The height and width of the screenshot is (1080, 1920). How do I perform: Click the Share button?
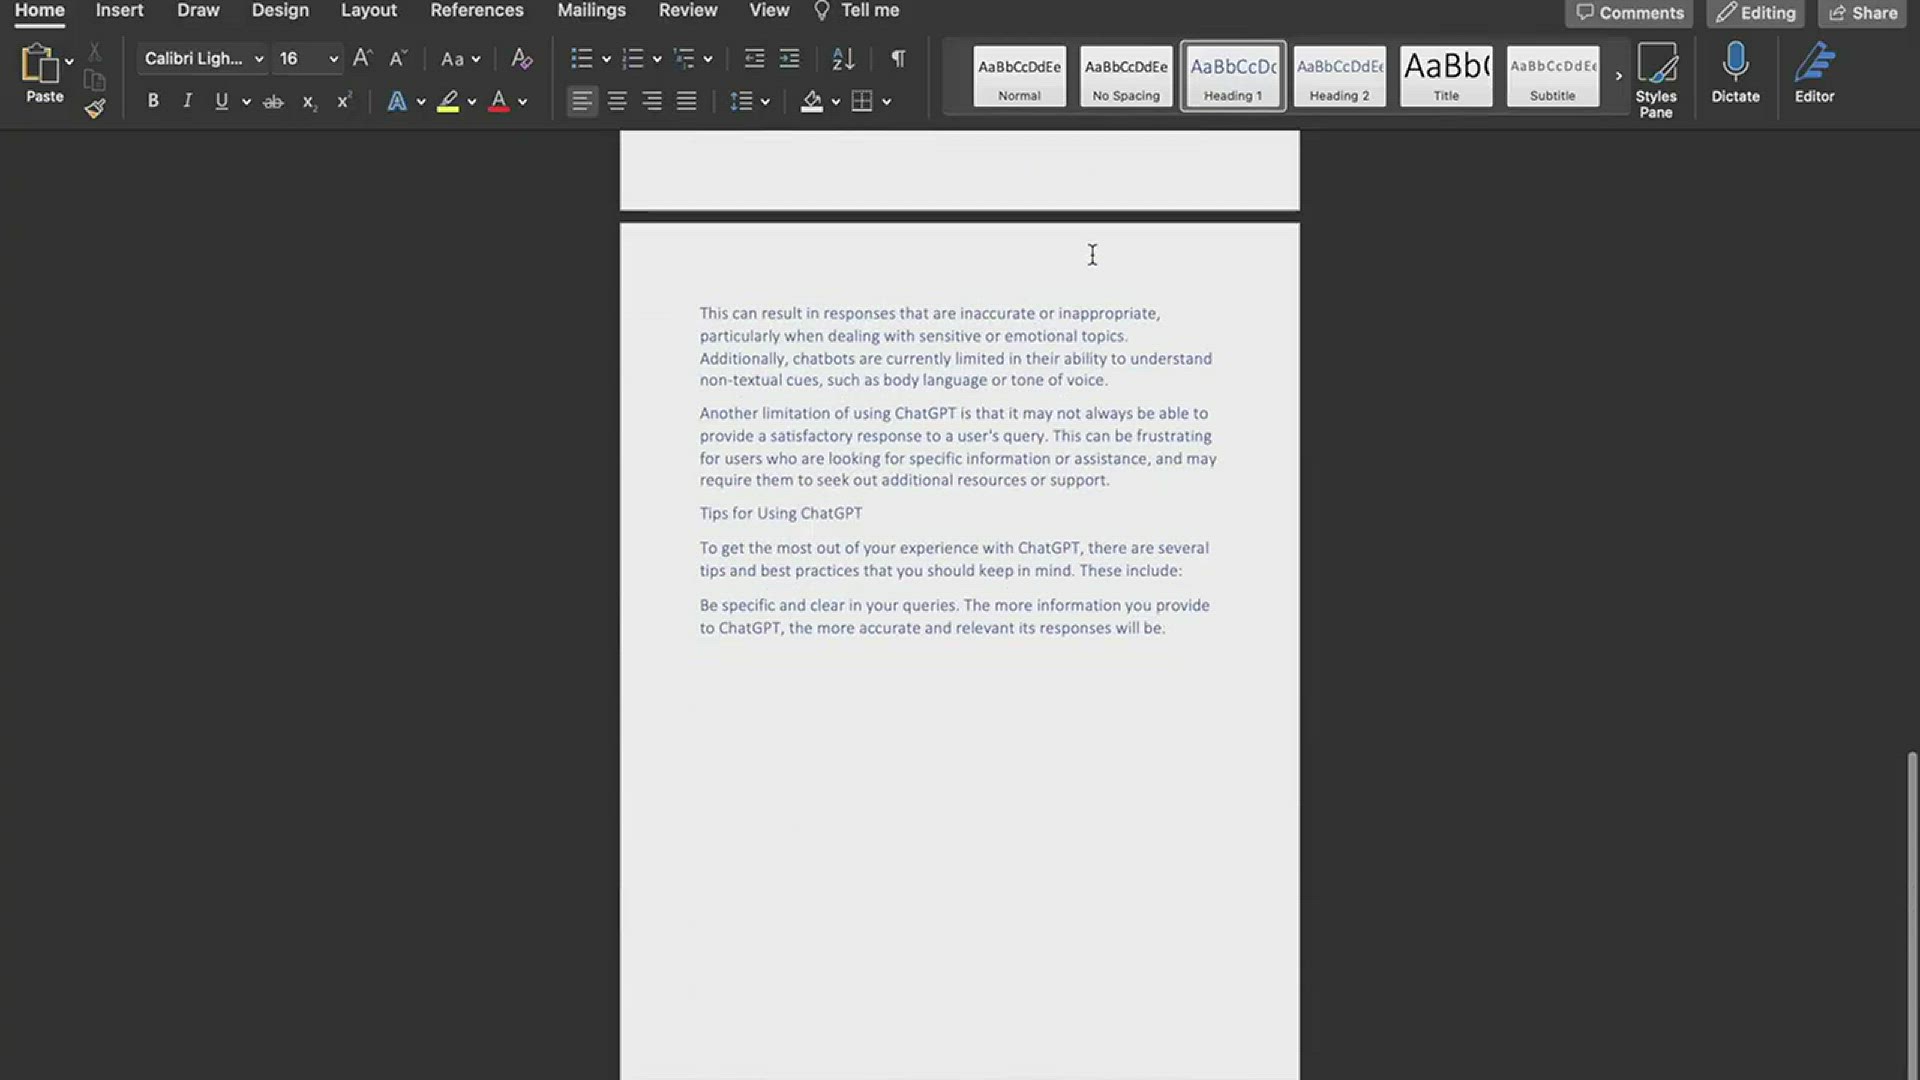pos(1863,13)
